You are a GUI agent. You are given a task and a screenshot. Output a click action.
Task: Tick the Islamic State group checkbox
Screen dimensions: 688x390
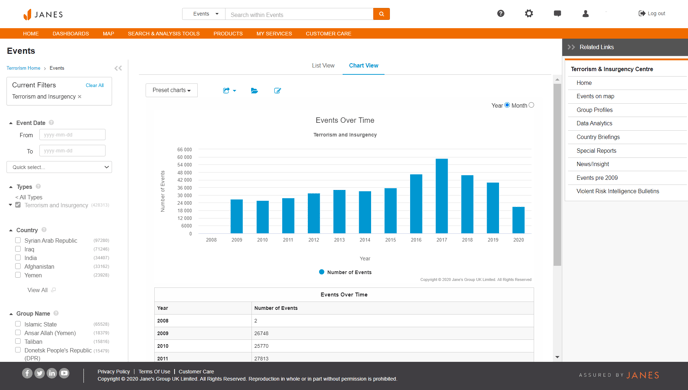pyautogui.click(x=18, y=324)
